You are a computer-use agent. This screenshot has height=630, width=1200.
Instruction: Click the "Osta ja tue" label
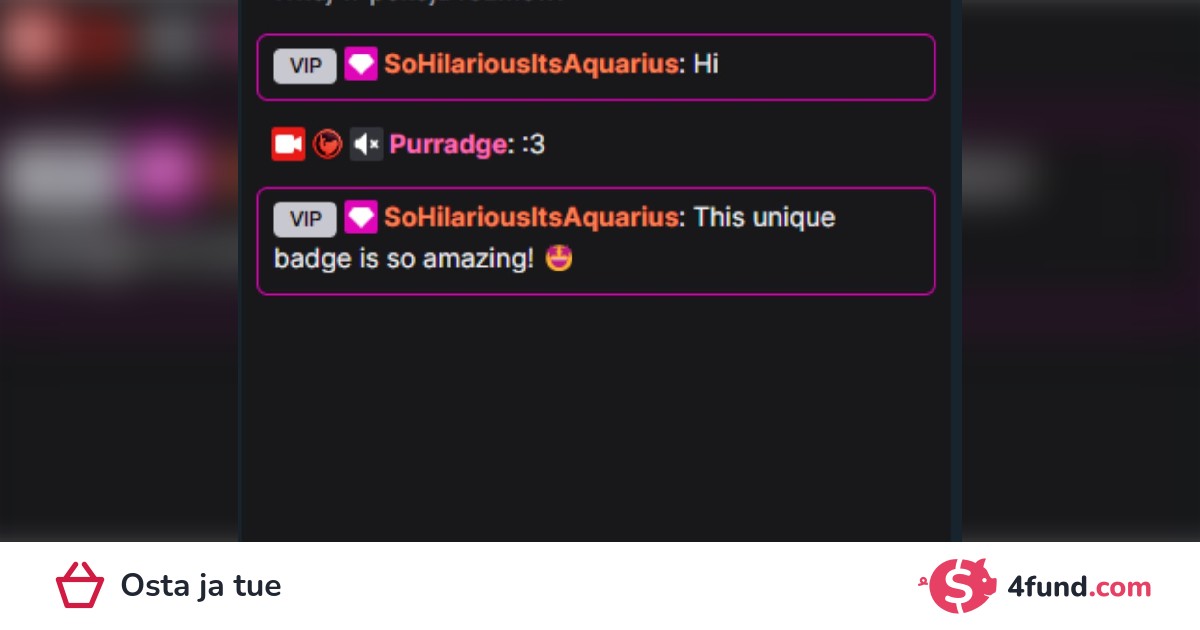pyautogui.click(x=201, y=586)
